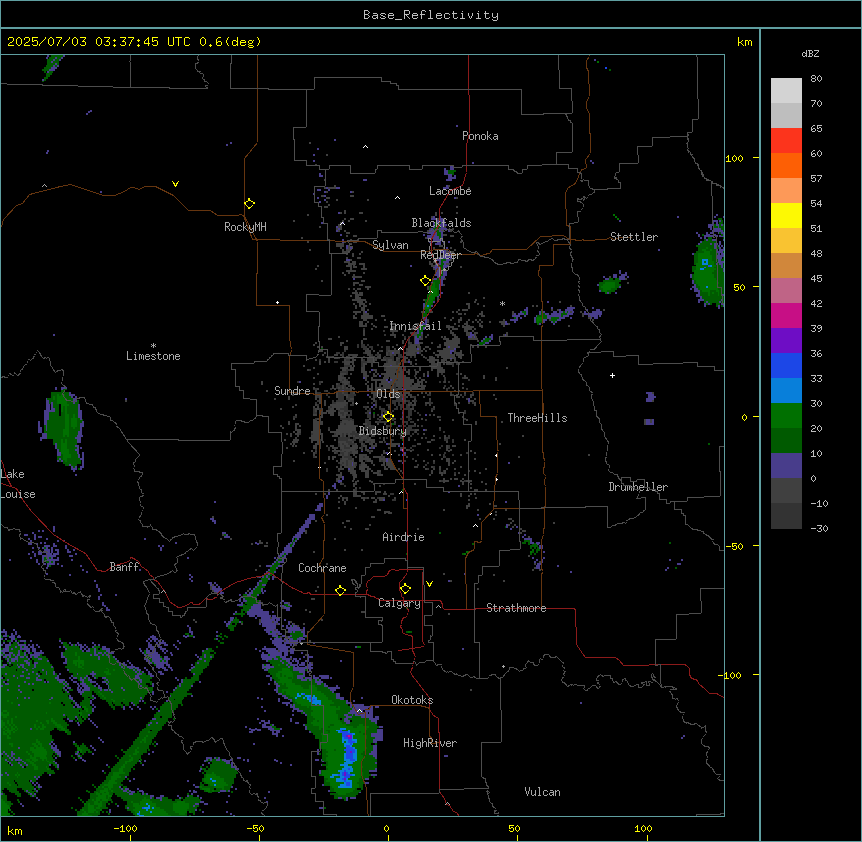Click the Sundre town label
The image size is (862, 842).
point(292,391)
